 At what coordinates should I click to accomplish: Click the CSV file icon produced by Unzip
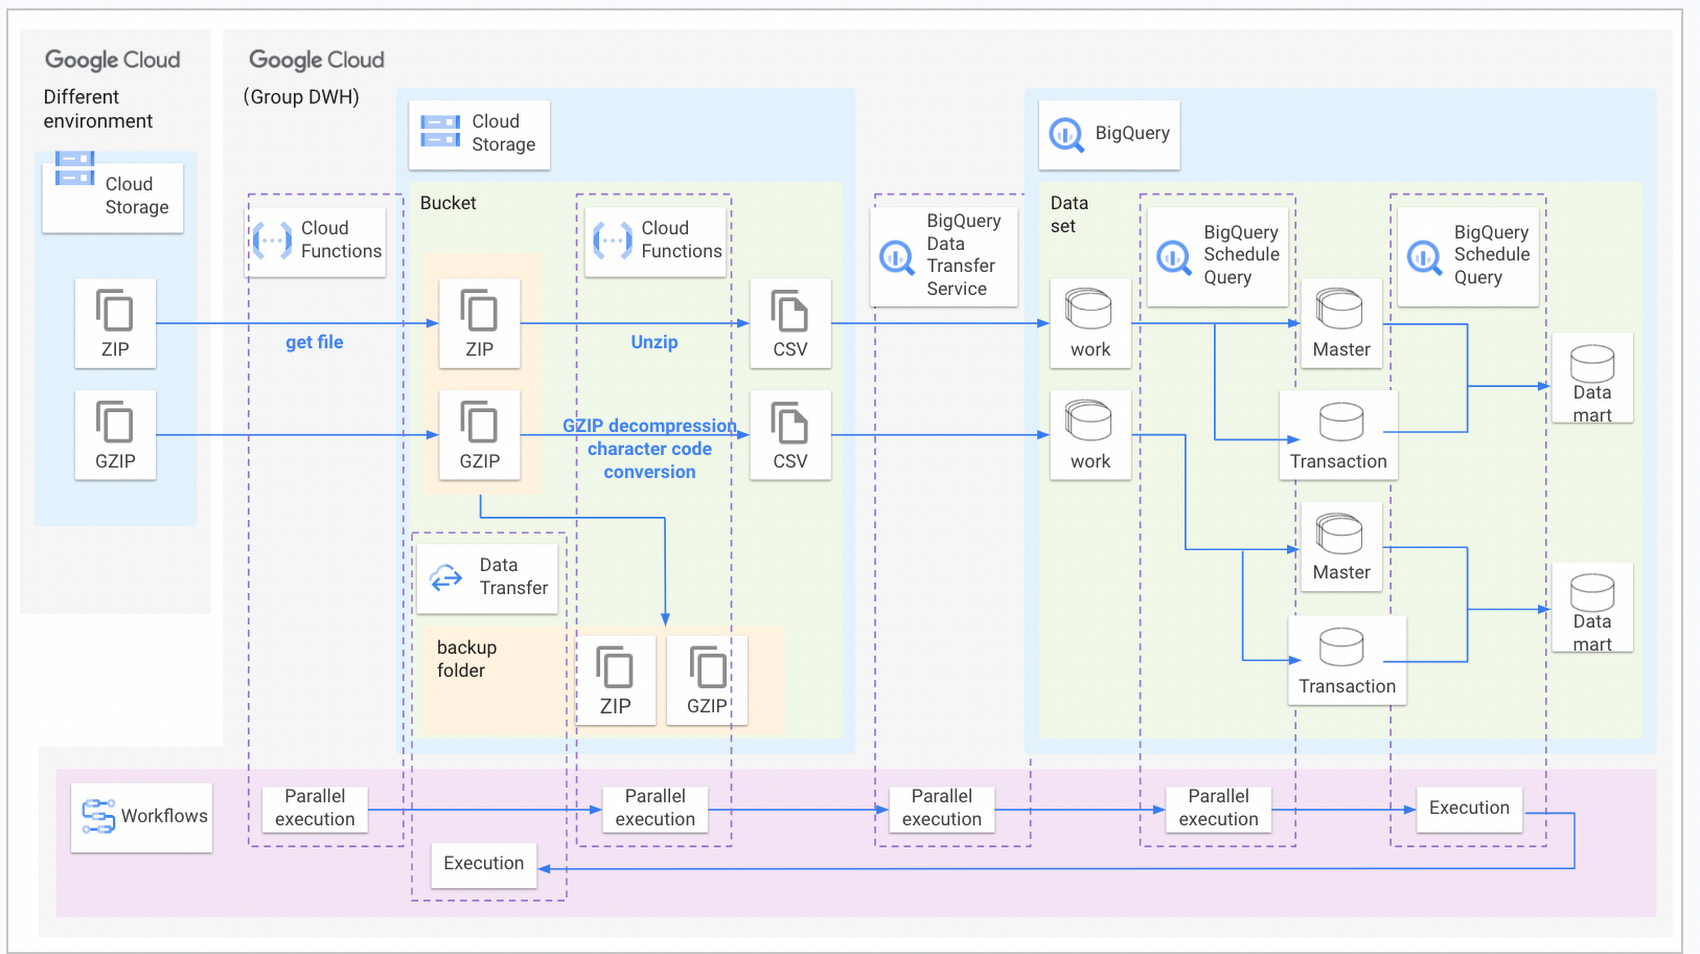[790, 310]
